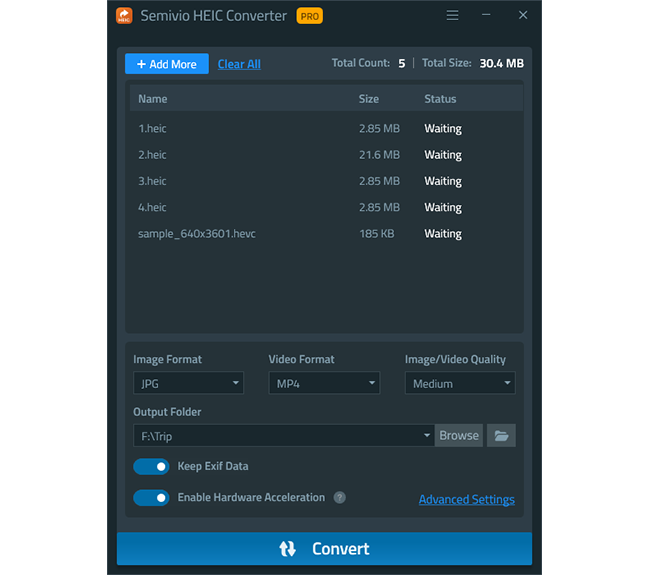Minimize the converter window

[x=486, y=15]
